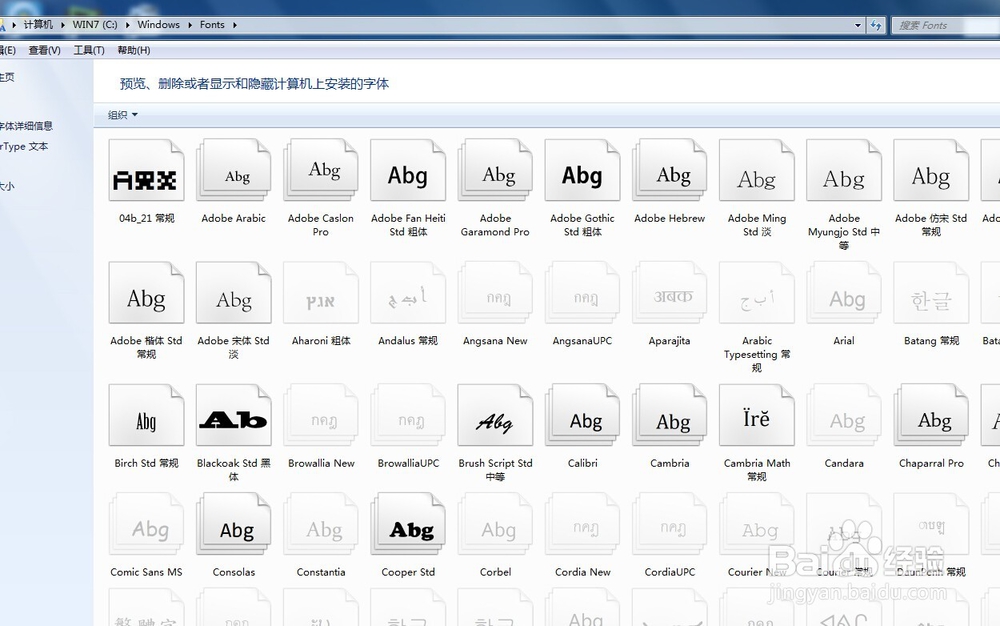Select the Adobe 仿宋 Std font
The height and width of the screenshot is (626, 1000).
tap(931, 170)
